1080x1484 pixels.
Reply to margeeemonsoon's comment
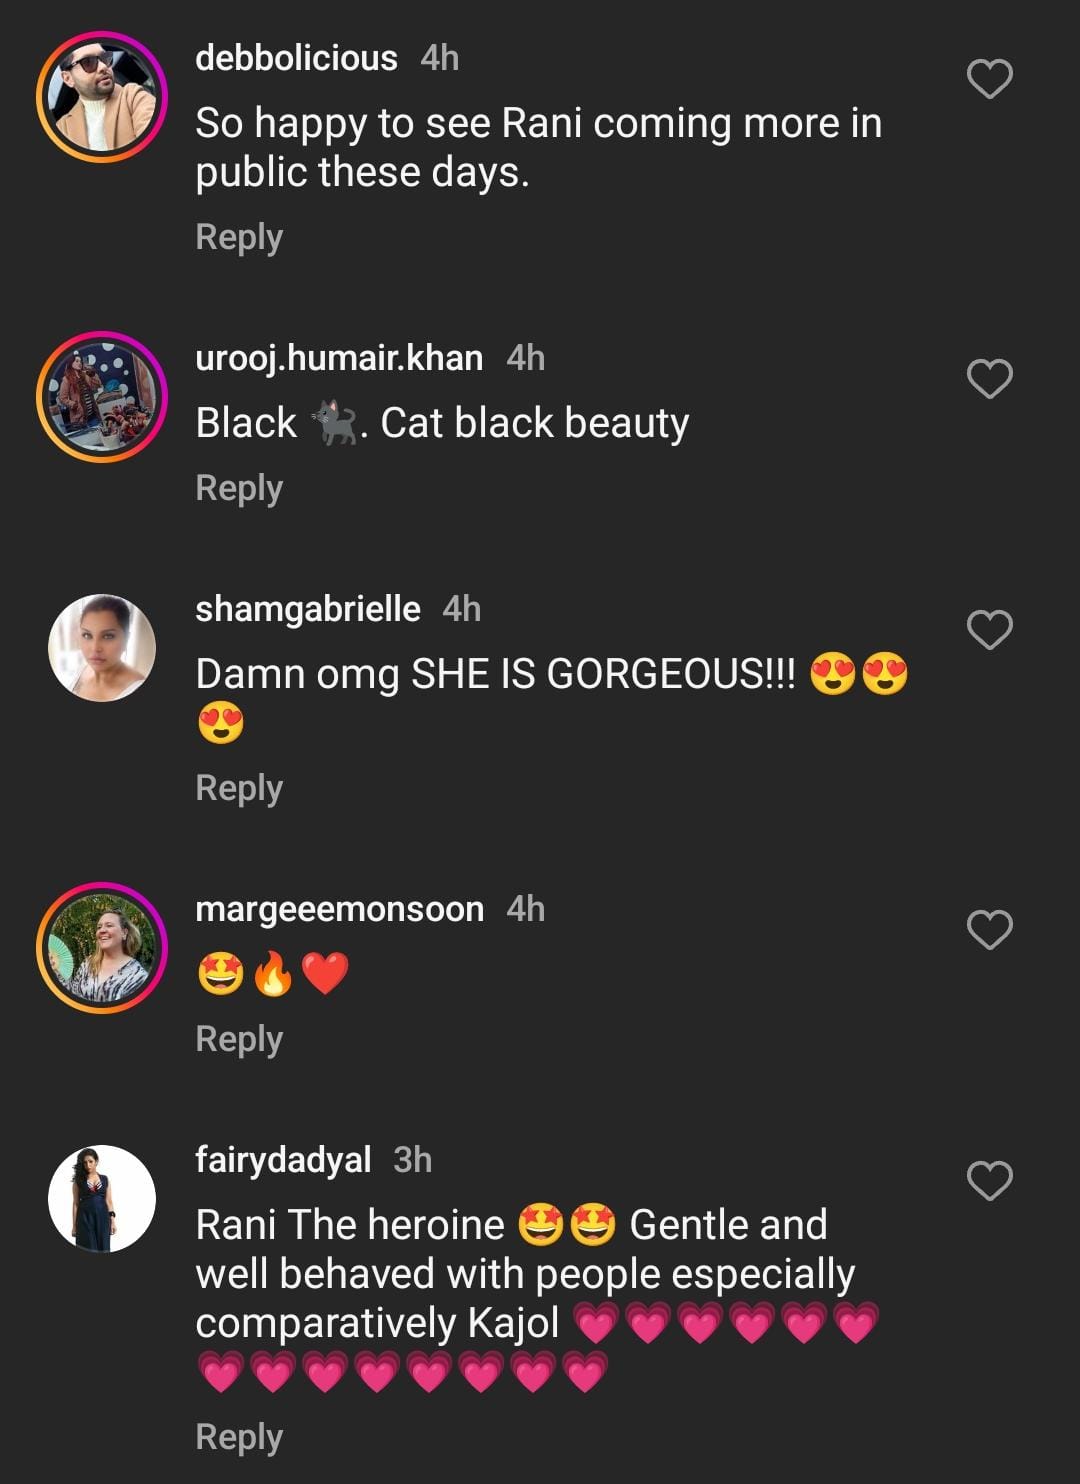pyautogui.click(x=239, y=1039)
